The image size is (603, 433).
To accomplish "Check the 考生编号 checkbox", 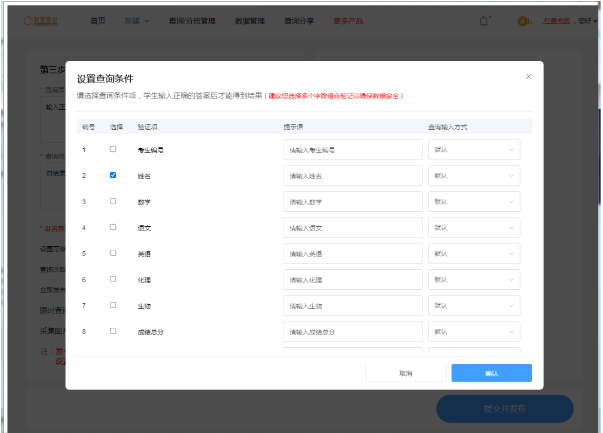I will click(112, 149).
